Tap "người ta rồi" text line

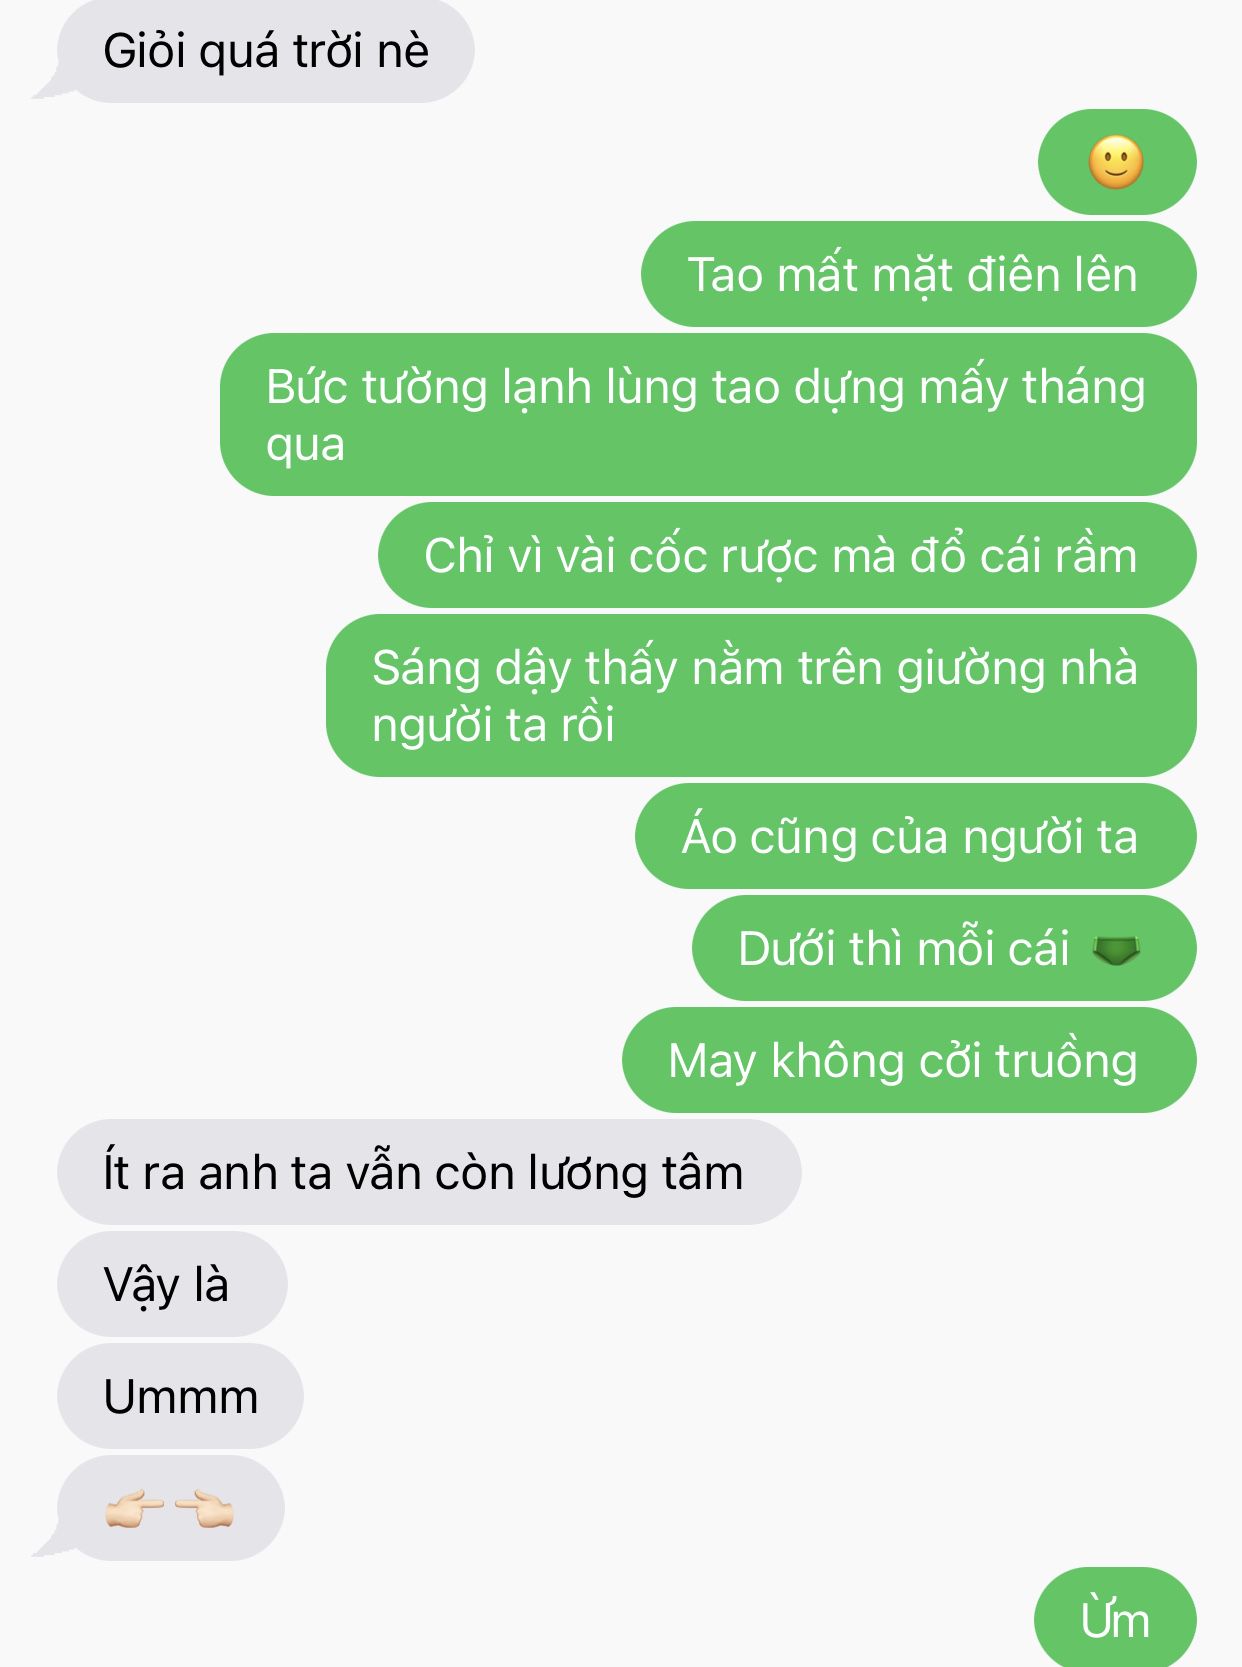click(x=493, y=724)
